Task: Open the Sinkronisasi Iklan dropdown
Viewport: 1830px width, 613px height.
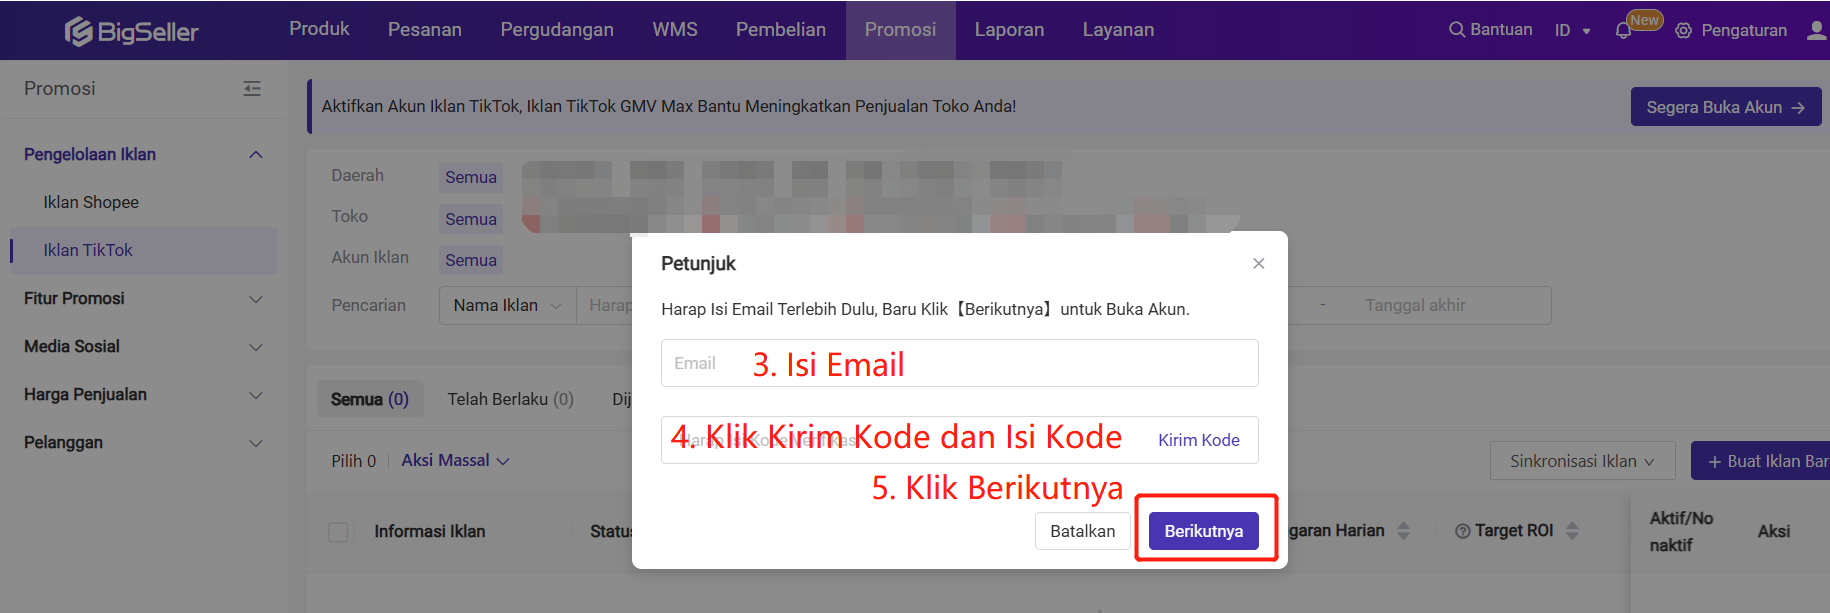Action: coord(1582,461)
